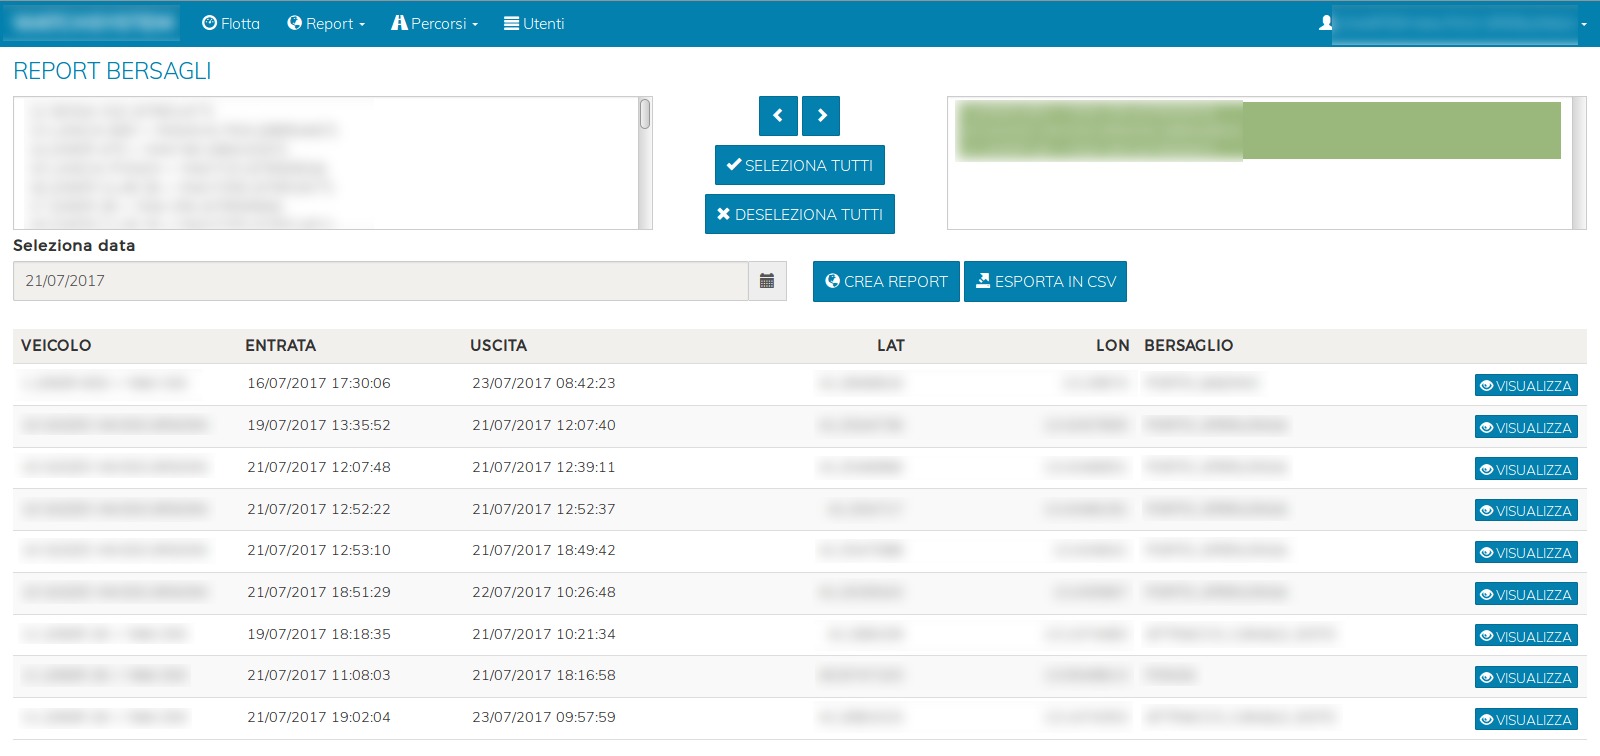The width and height of the screenshot is (1600, 756).
Task: Click the Crea Report button
Action: [x=886, y=281]
